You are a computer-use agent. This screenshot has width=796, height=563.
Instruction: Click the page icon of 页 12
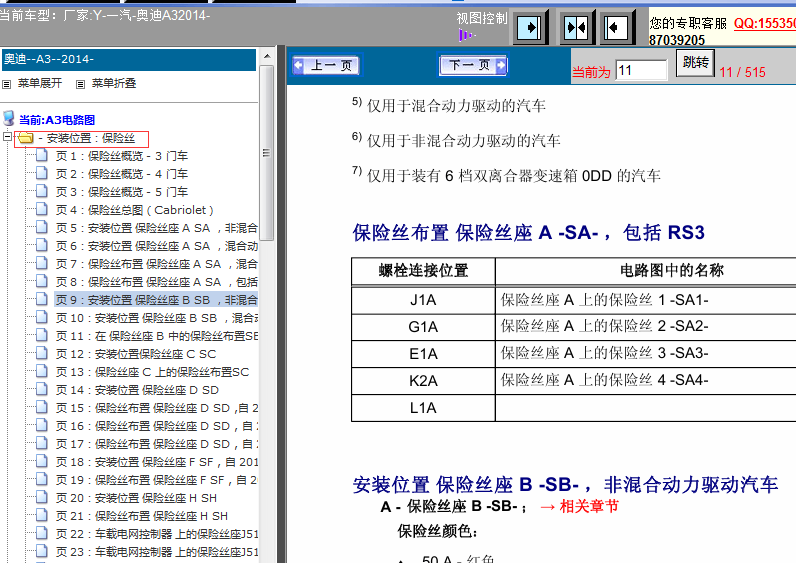pos(42,353)
